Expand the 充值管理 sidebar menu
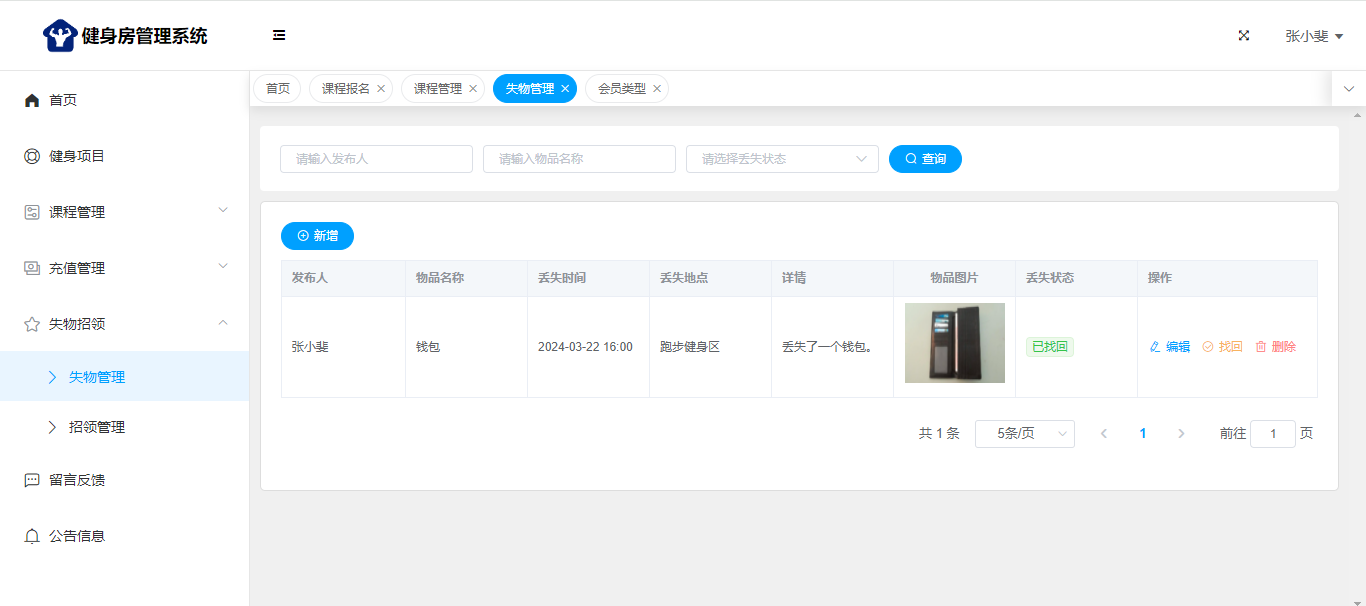This screenshot has width=1366, height=606. pos(124,268)
